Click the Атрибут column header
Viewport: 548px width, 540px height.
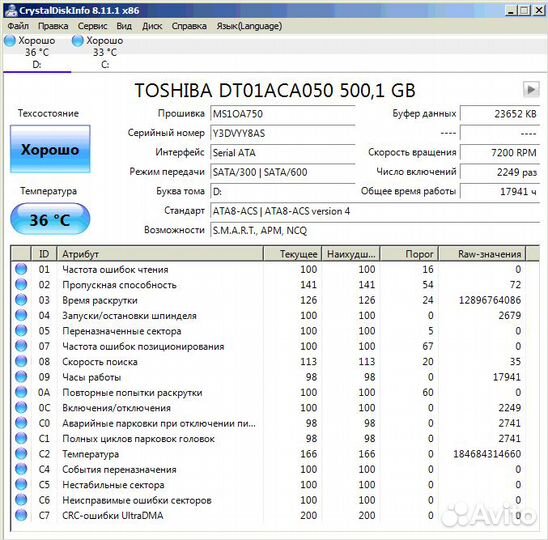[x=160, y=254]
